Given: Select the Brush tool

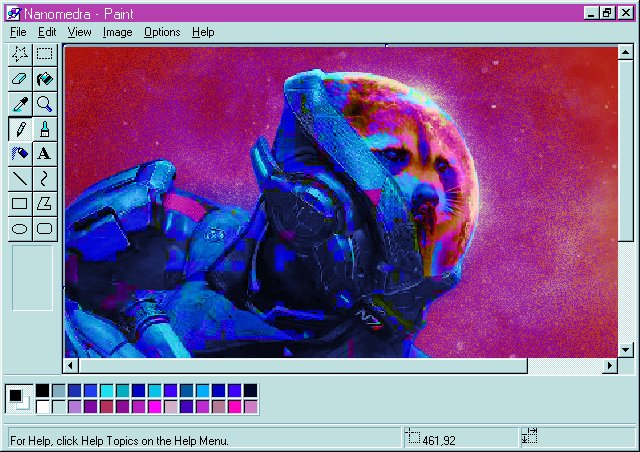Looking at the screenshot, I should [x=44, y=129].
